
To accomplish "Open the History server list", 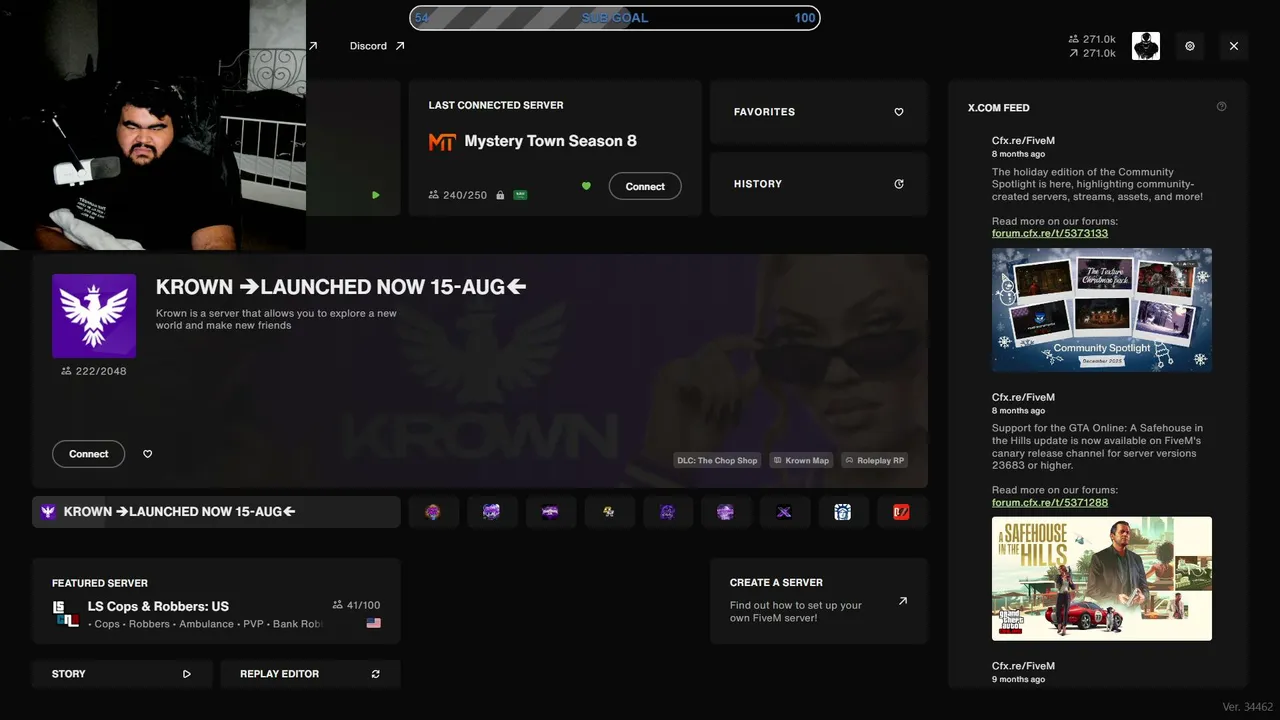I will pyautogui.click(x=819, y=184).
